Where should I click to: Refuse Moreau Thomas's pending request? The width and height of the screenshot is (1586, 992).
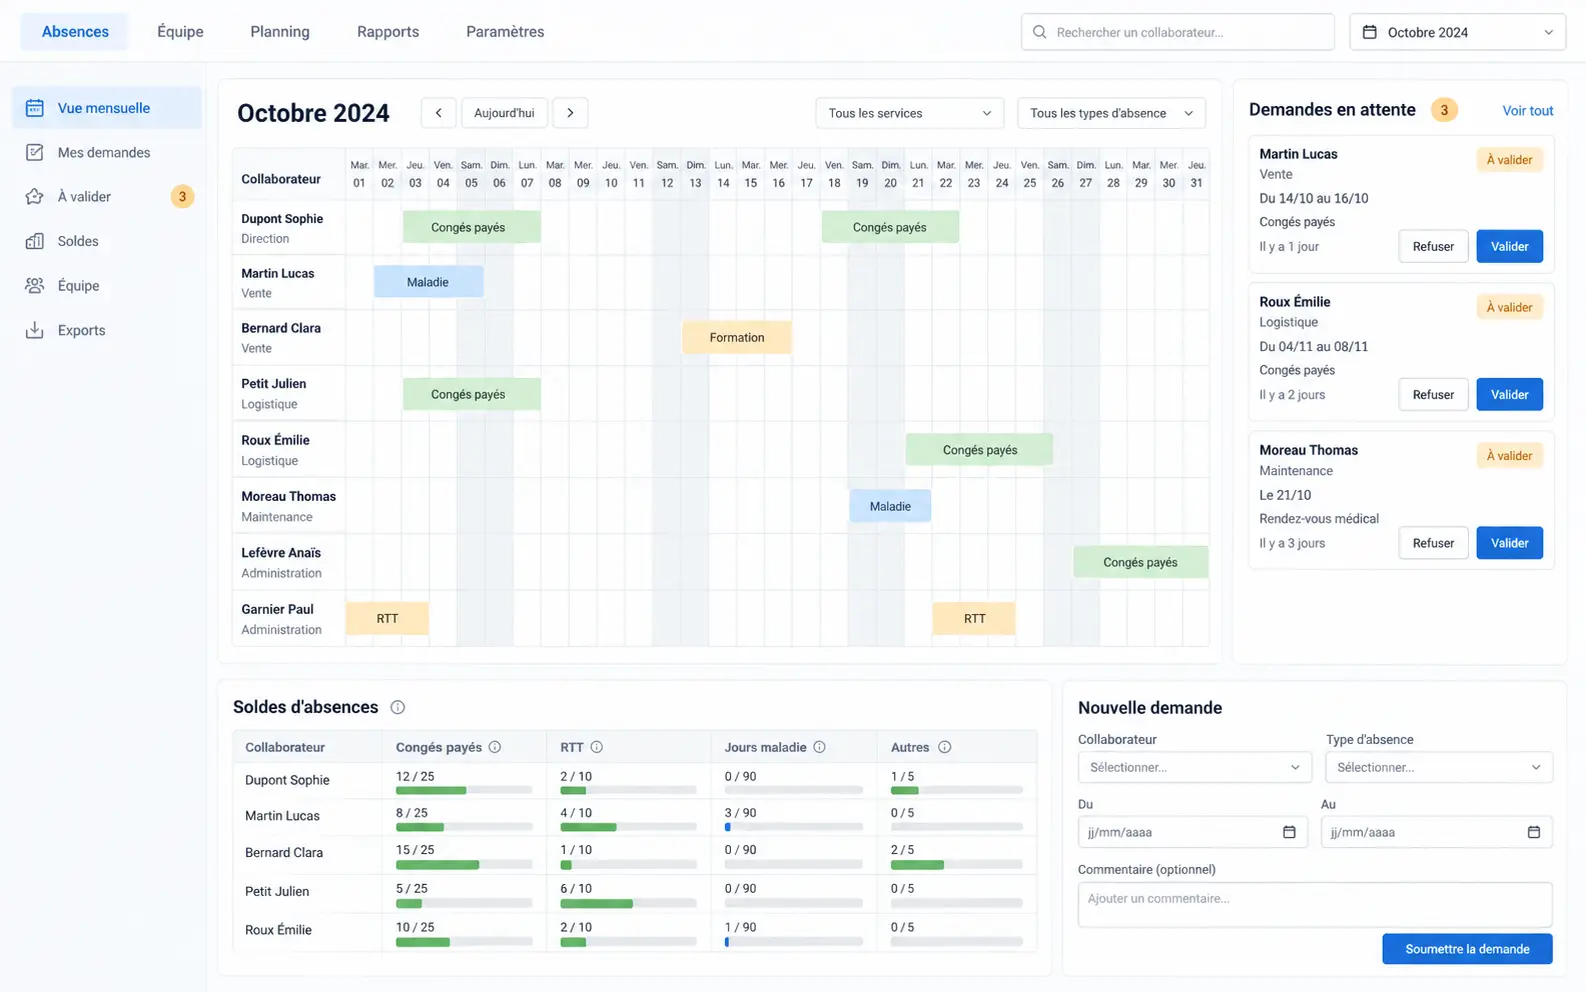1433,543
